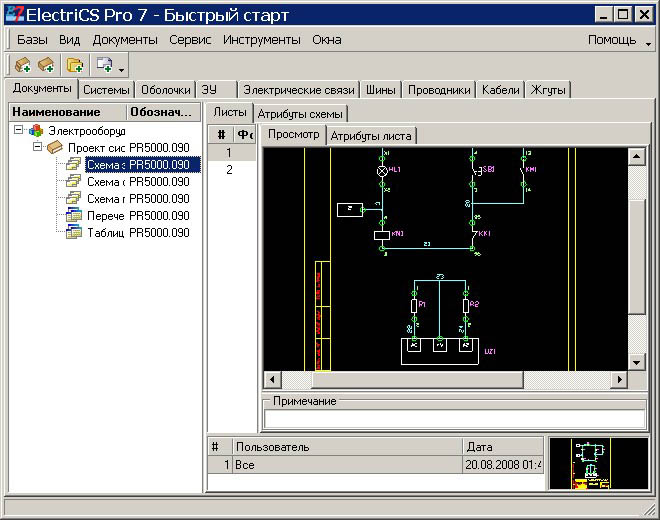This screenshot has width=660, height=520.
Task: Click the preview scroll down arrow
Action: click(x=636, y=362)
